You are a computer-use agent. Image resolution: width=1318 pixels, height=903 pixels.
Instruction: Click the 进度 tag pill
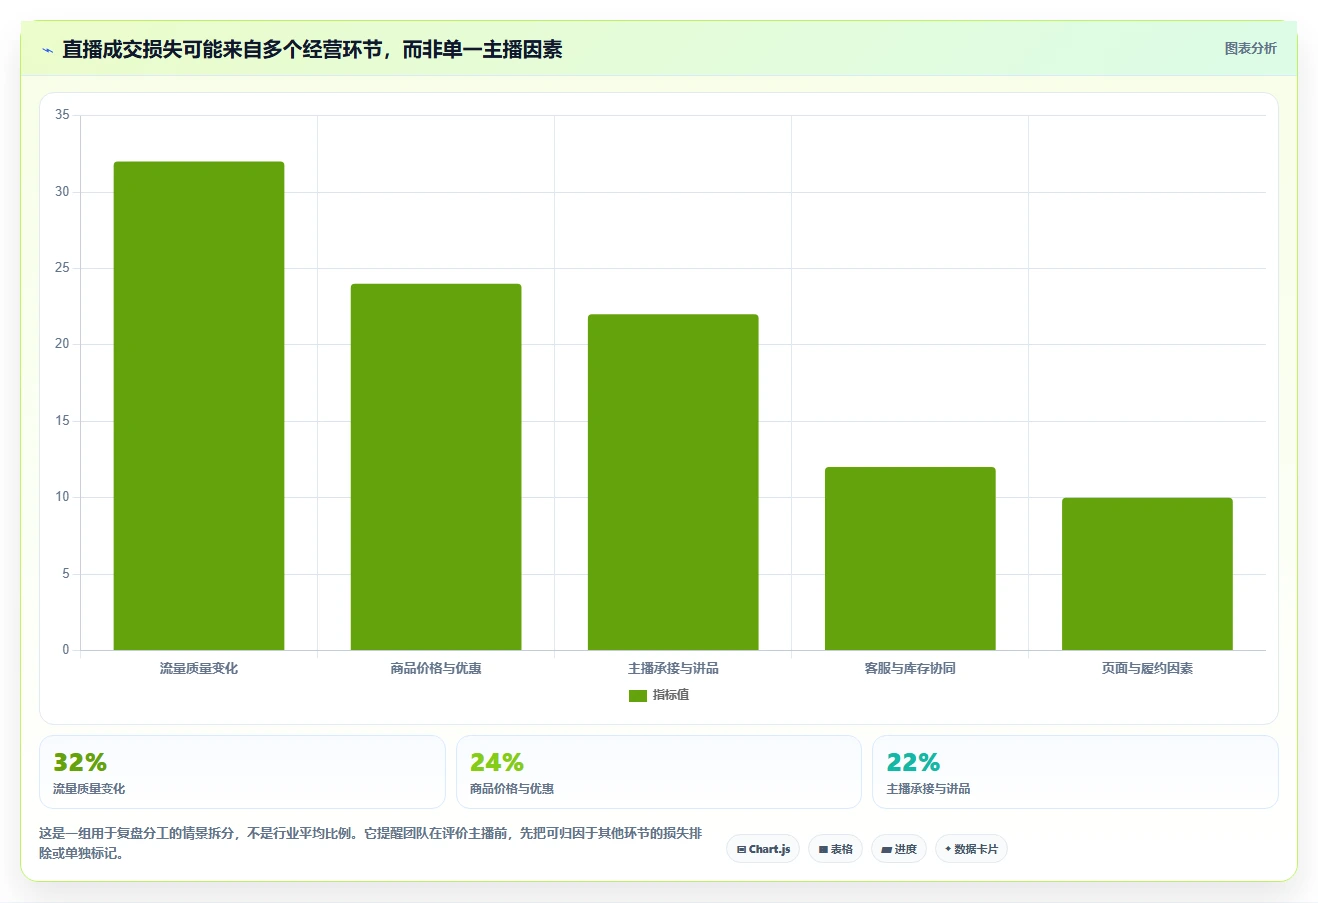[x=899, y=849]
